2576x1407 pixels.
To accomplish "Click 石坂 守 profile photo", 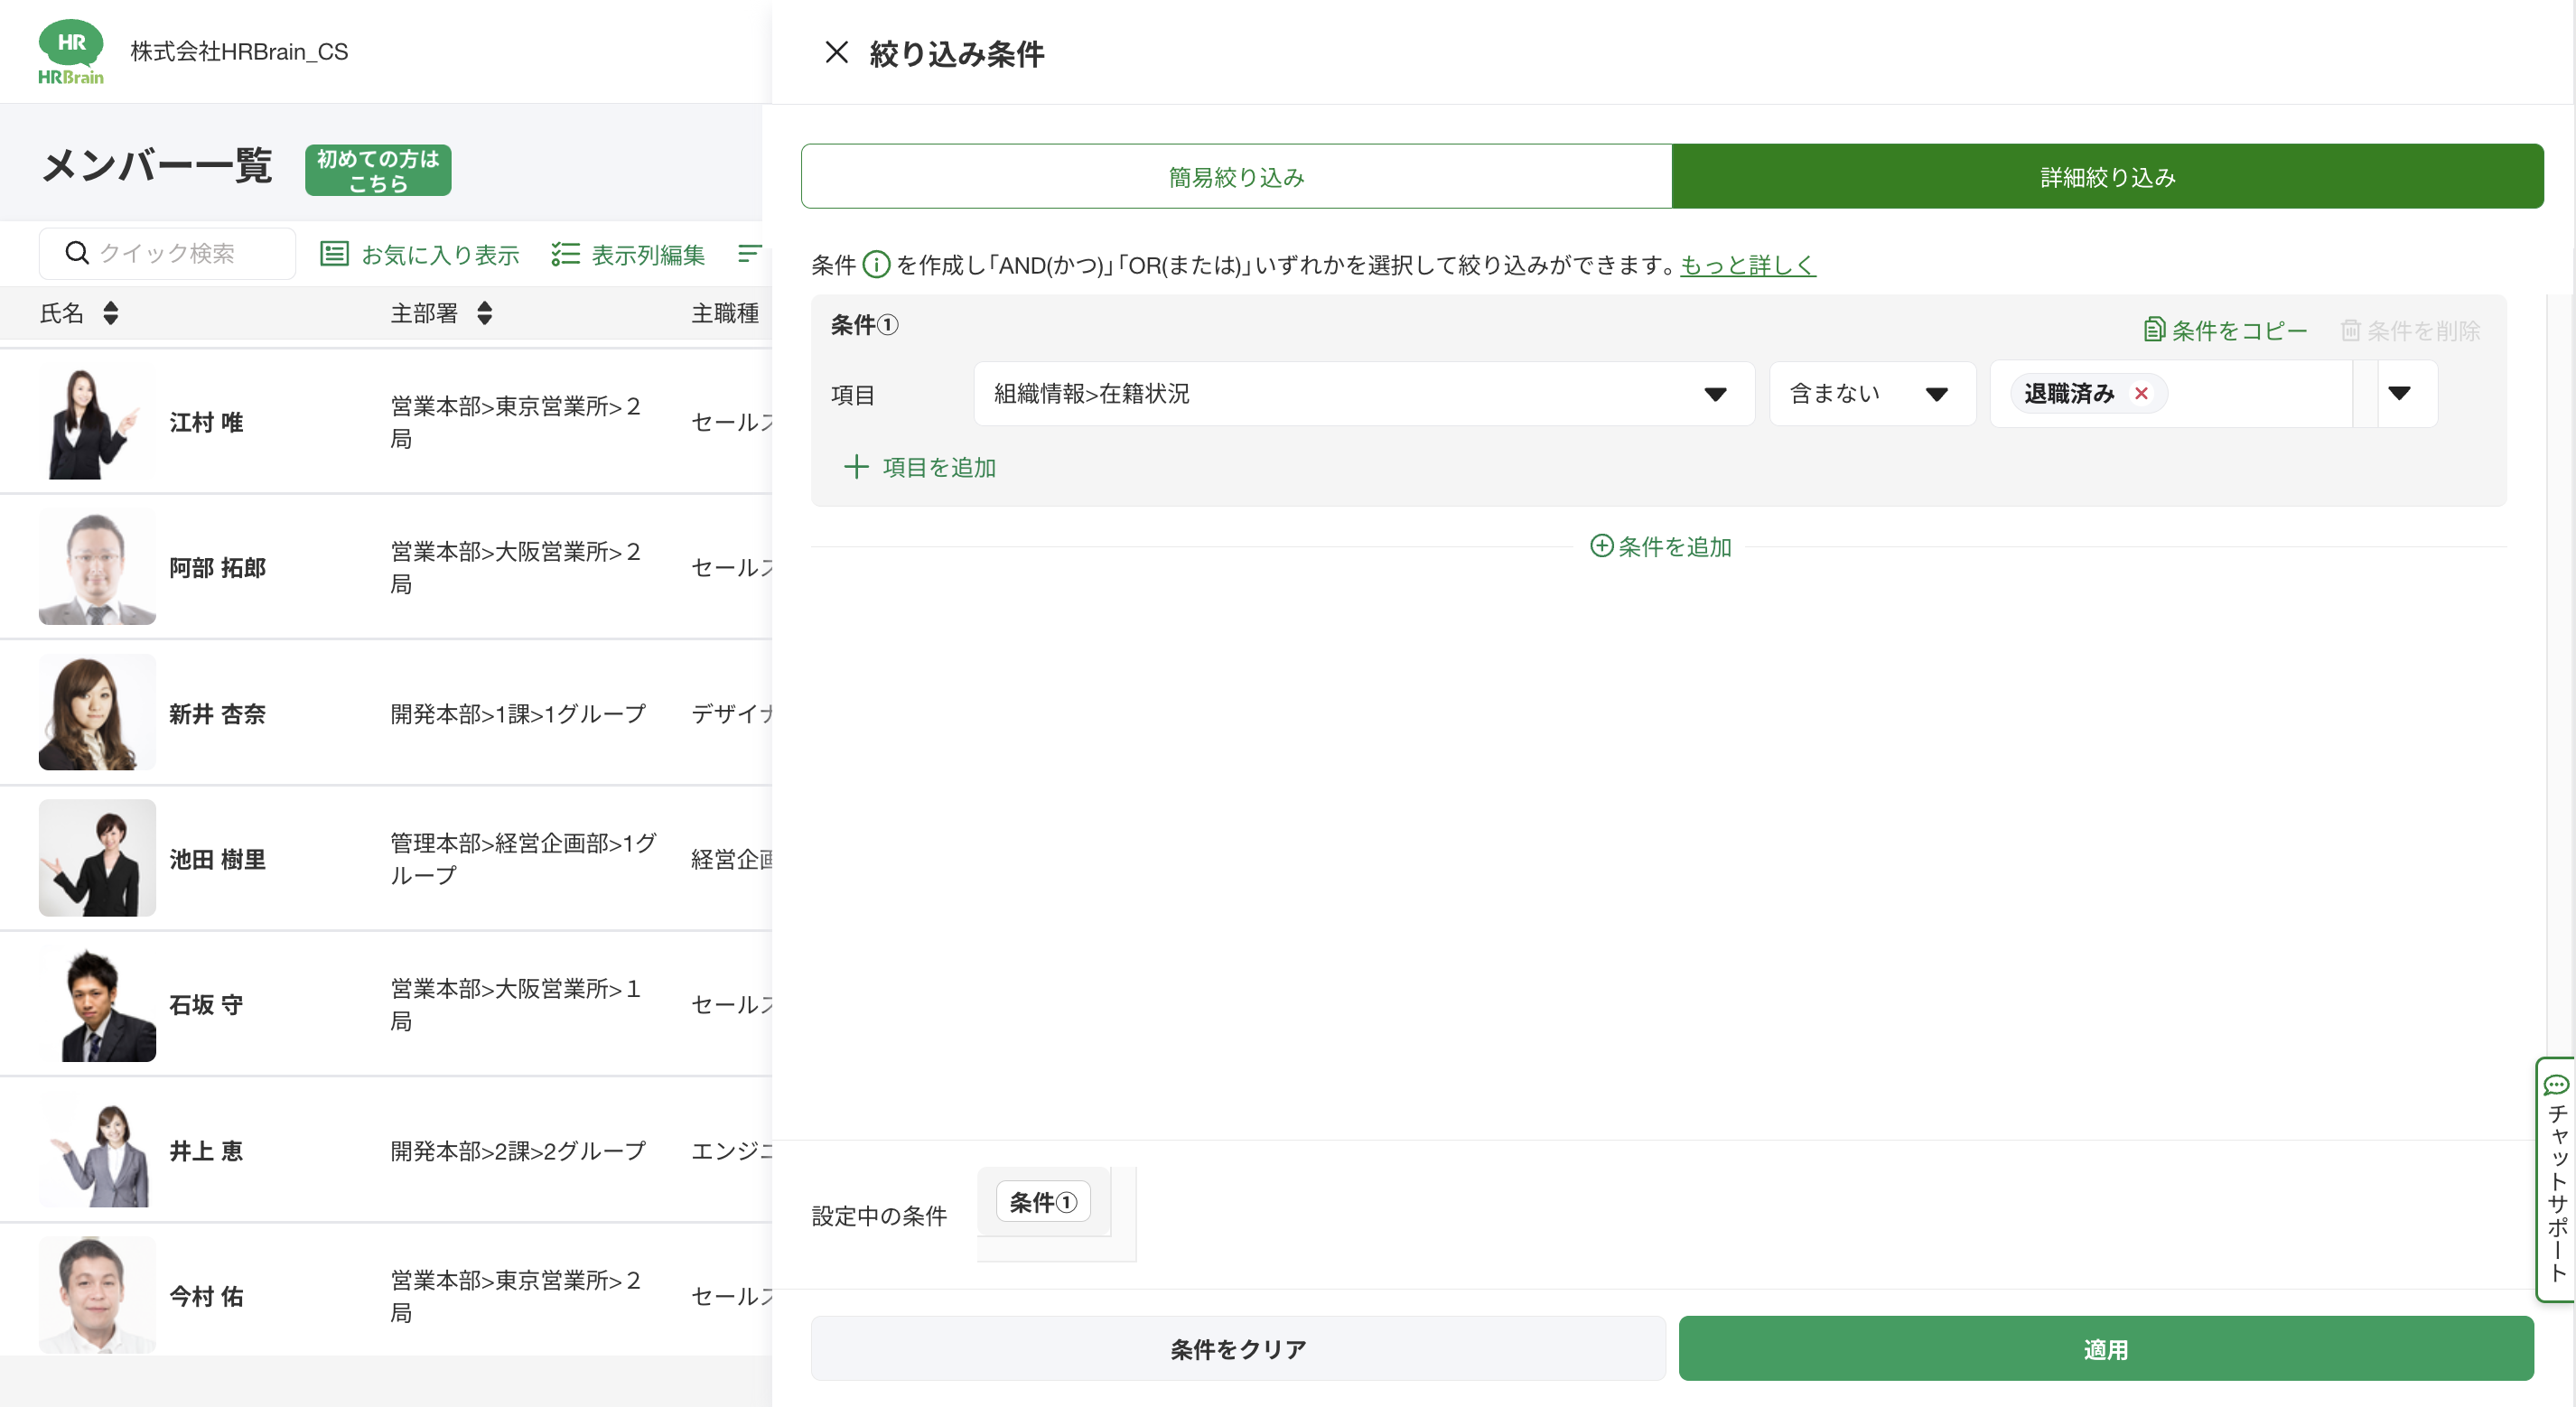I will pyautogui.click(x=97, y=1004).
